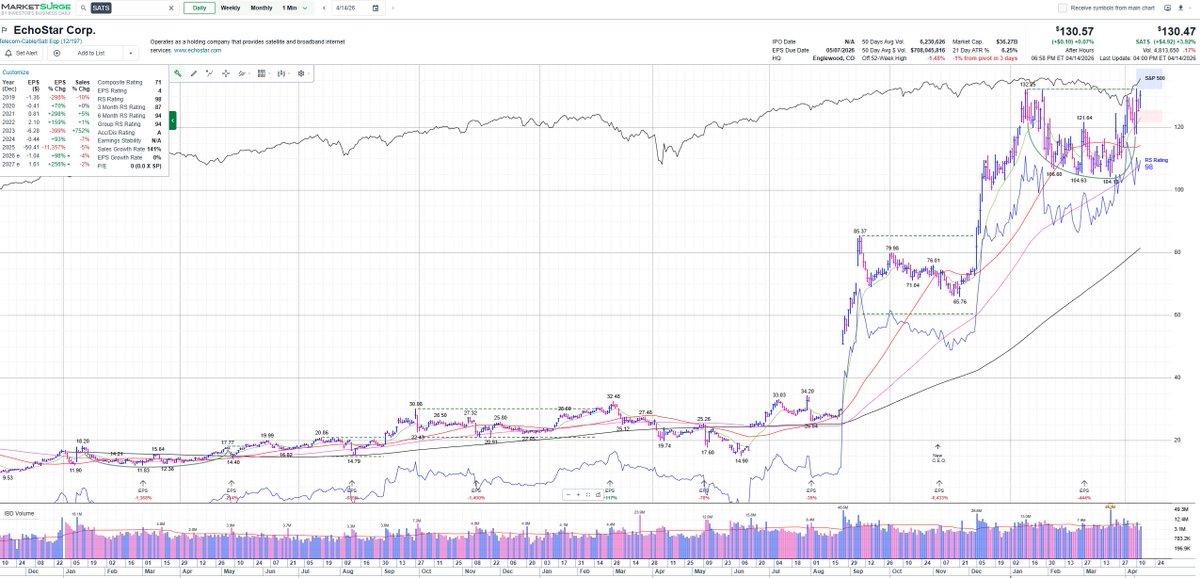Click the search magnifier icon
Image resolution: width=1200 pixels, height=578 pixels.
point(83,8)
